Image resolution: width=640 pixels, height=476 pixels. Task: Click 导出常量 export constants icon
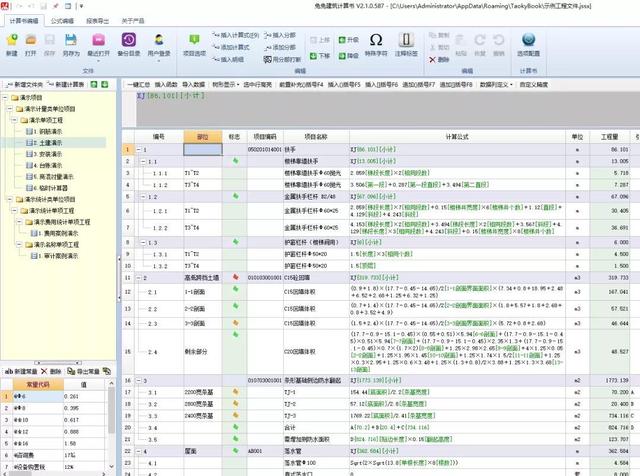point(71,371)
